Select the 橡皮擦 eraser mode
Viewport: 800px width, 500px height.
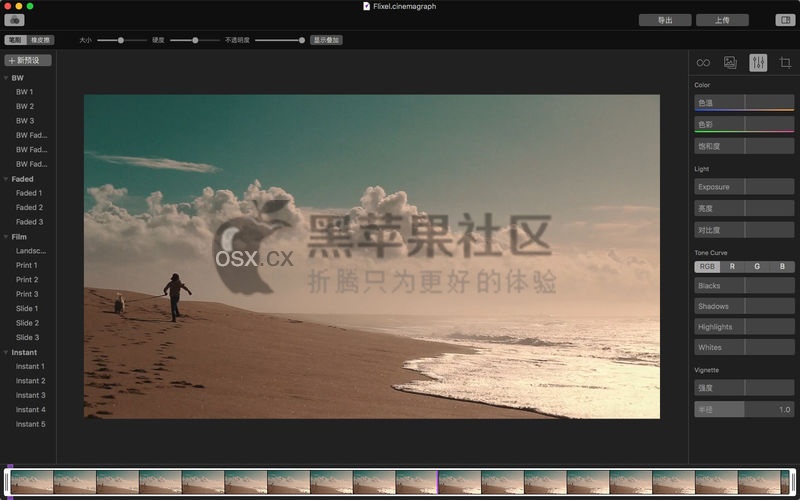coord(40,40)
